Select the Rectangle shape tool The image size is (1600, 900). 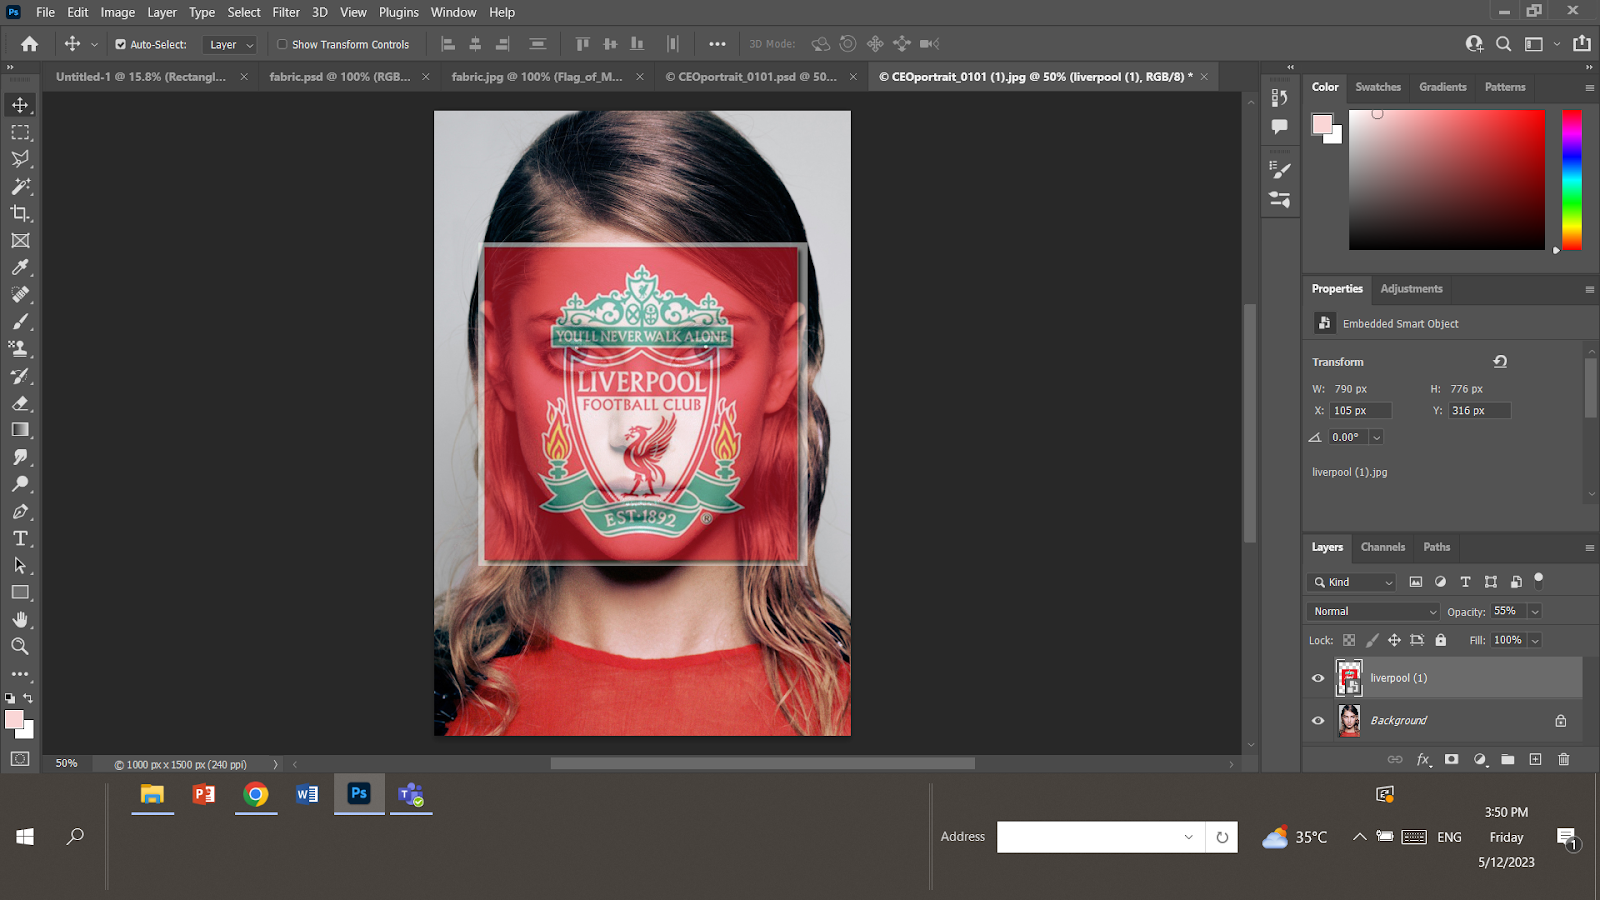[x=20, y=592]
